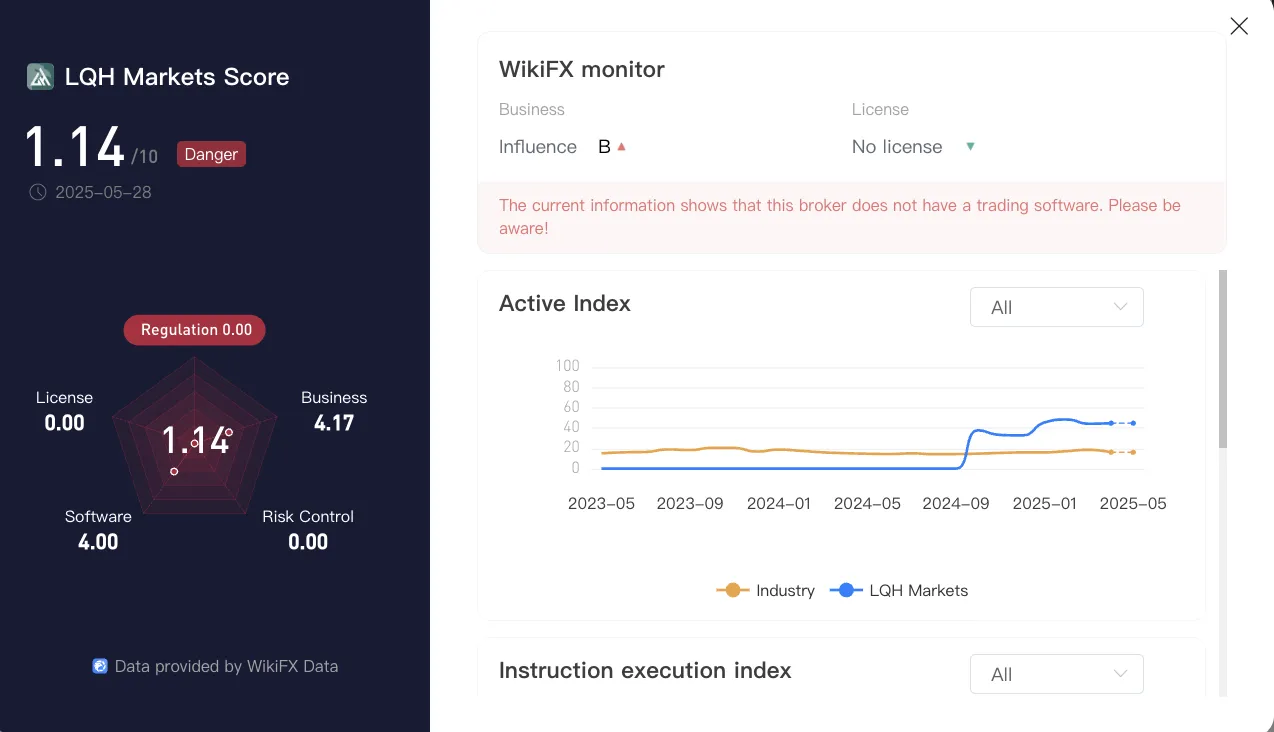Click the Software 4.00 radar label
Image resolution: width=1274 pixels, height=732 pixels.
[98, 530]
